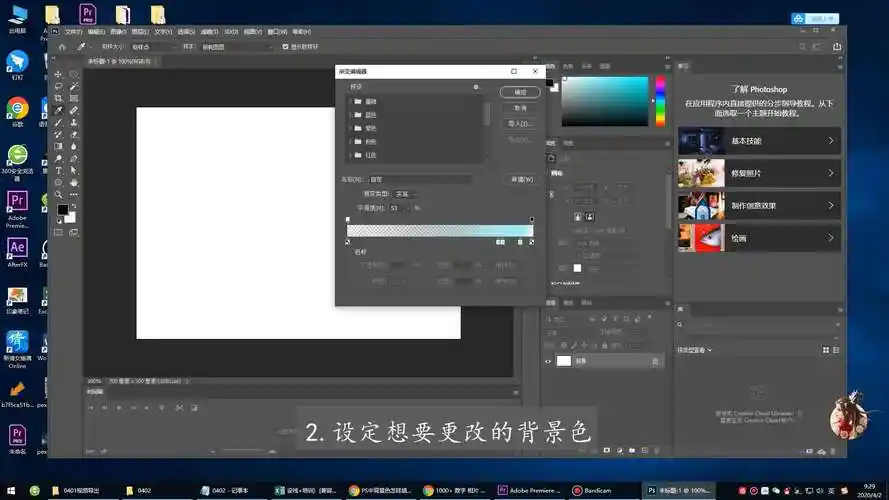
Task: Click the 确定 button in gradient editor
Action: tap(520, 92)
